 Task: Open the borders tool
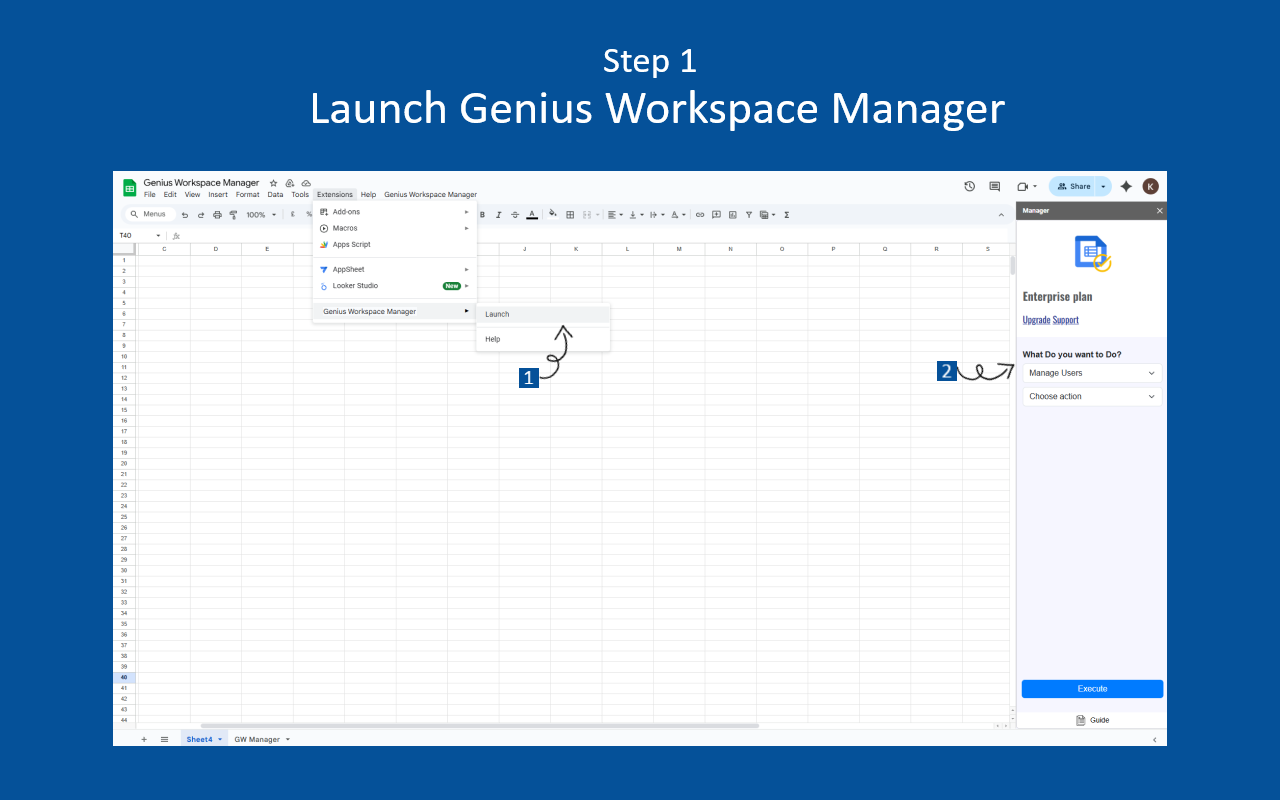[570, 215]
